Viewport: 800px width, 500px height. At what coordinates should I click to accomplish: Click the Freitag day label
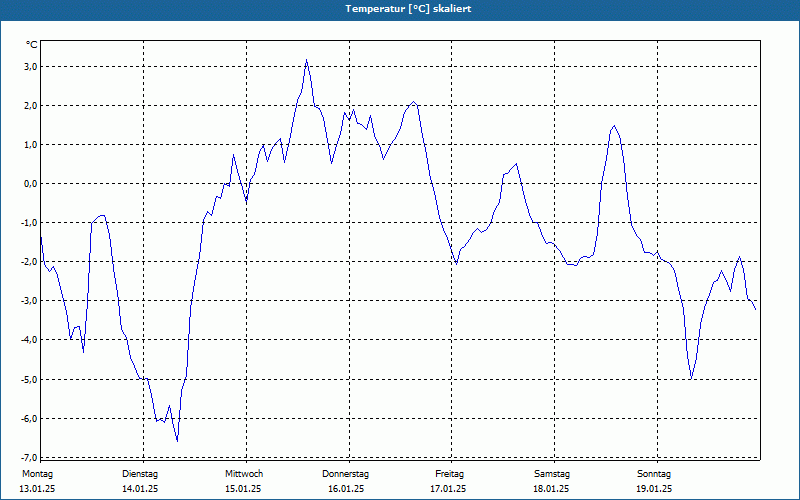click(x=449, y=474)
